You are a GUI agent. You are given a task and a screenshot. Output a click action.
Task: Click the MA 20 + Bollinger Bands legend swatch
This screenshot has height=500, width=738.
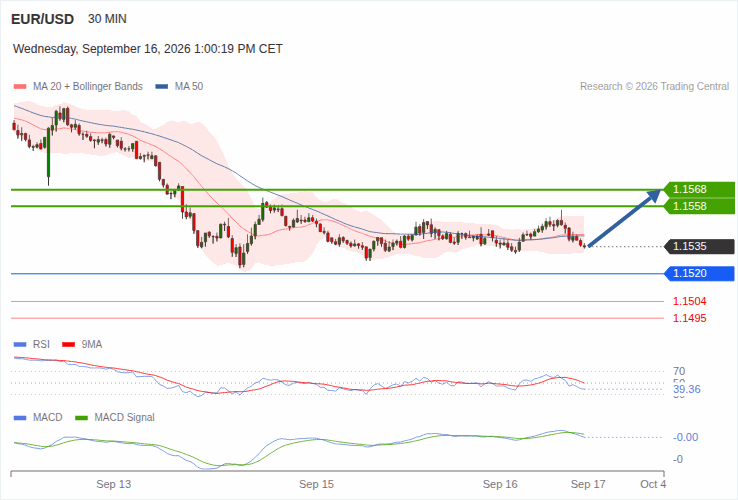point(20,87)
